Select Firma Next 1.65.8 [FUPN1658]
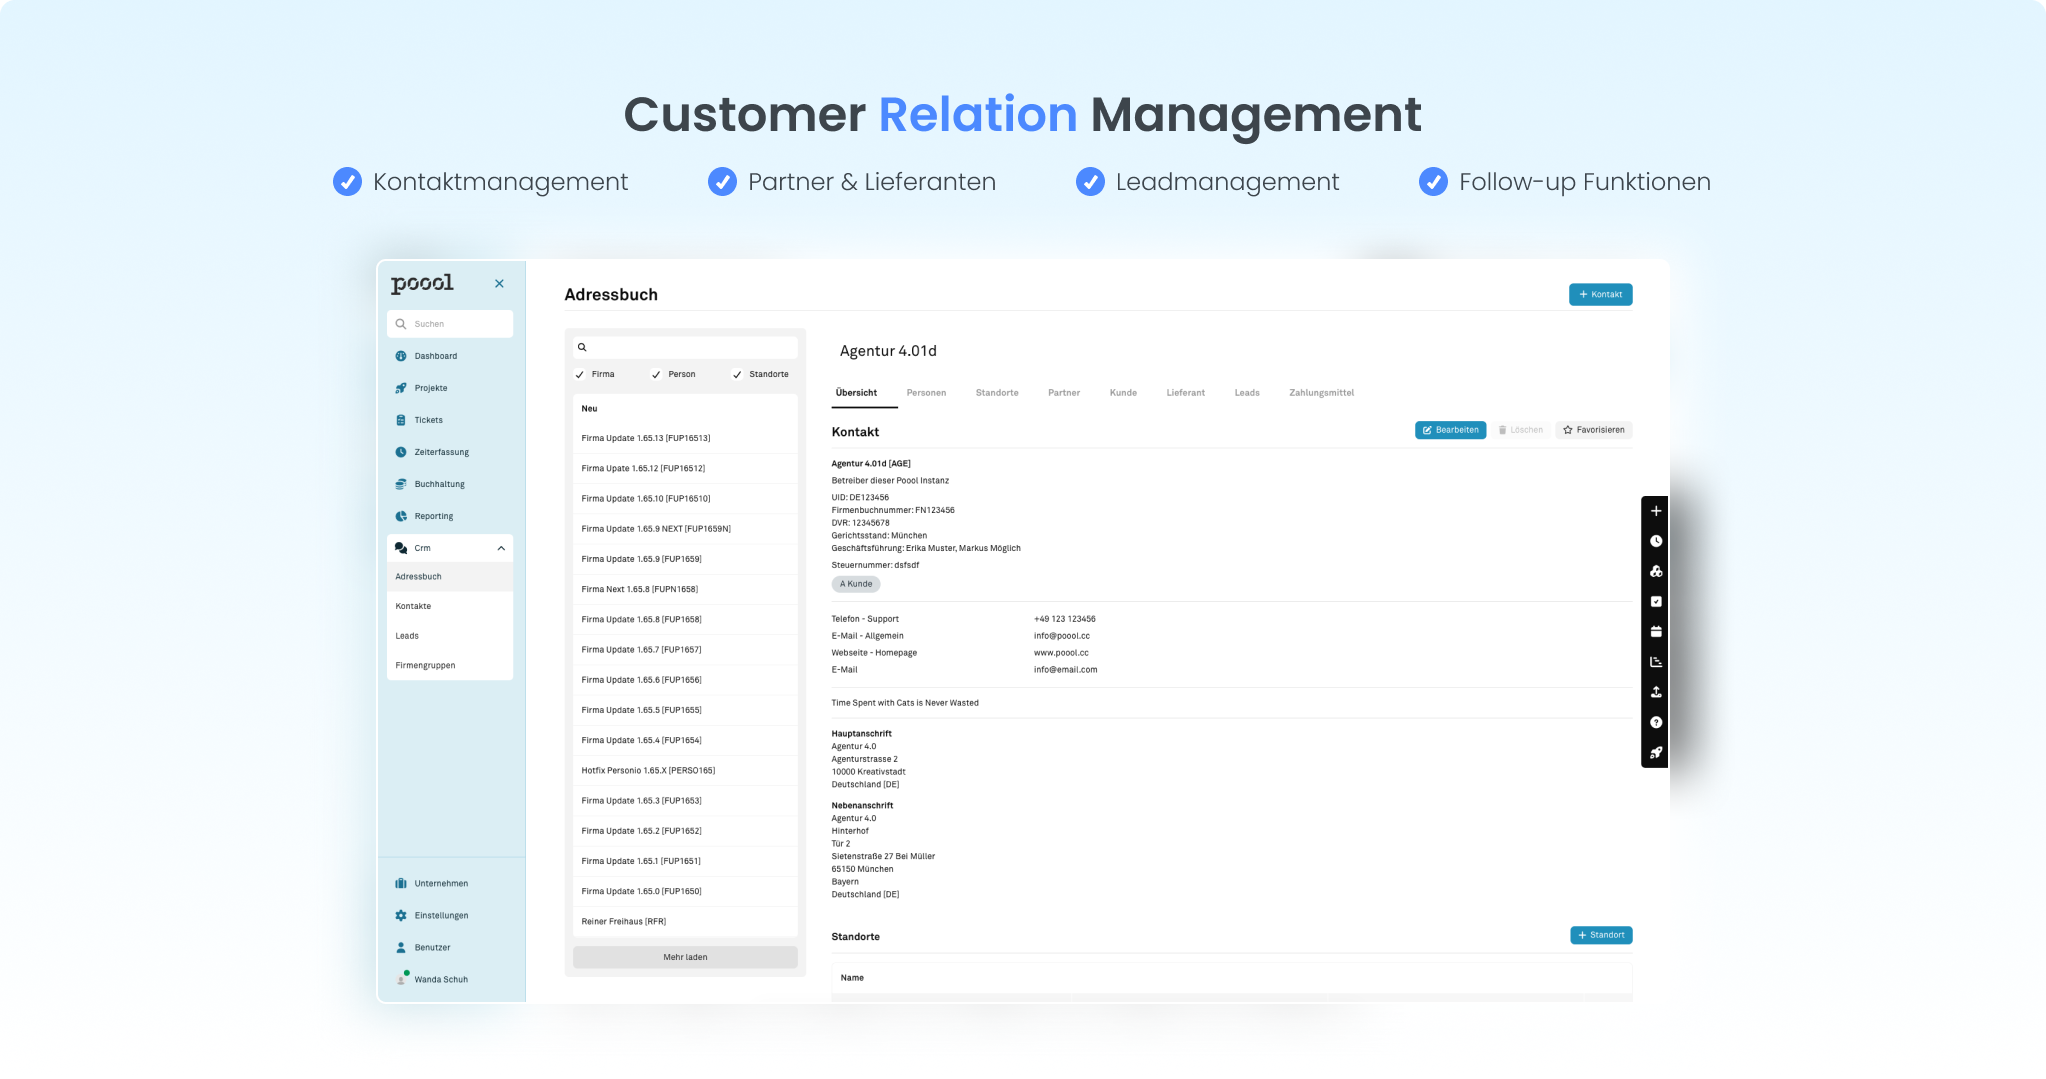The height and width of the screenshot is (1079, 2046). 685,589
